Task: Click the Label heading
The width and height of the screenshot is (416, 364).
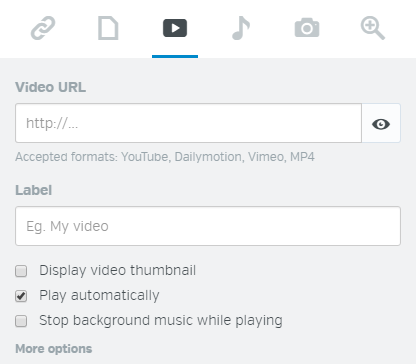Action: tap(33, 190)
